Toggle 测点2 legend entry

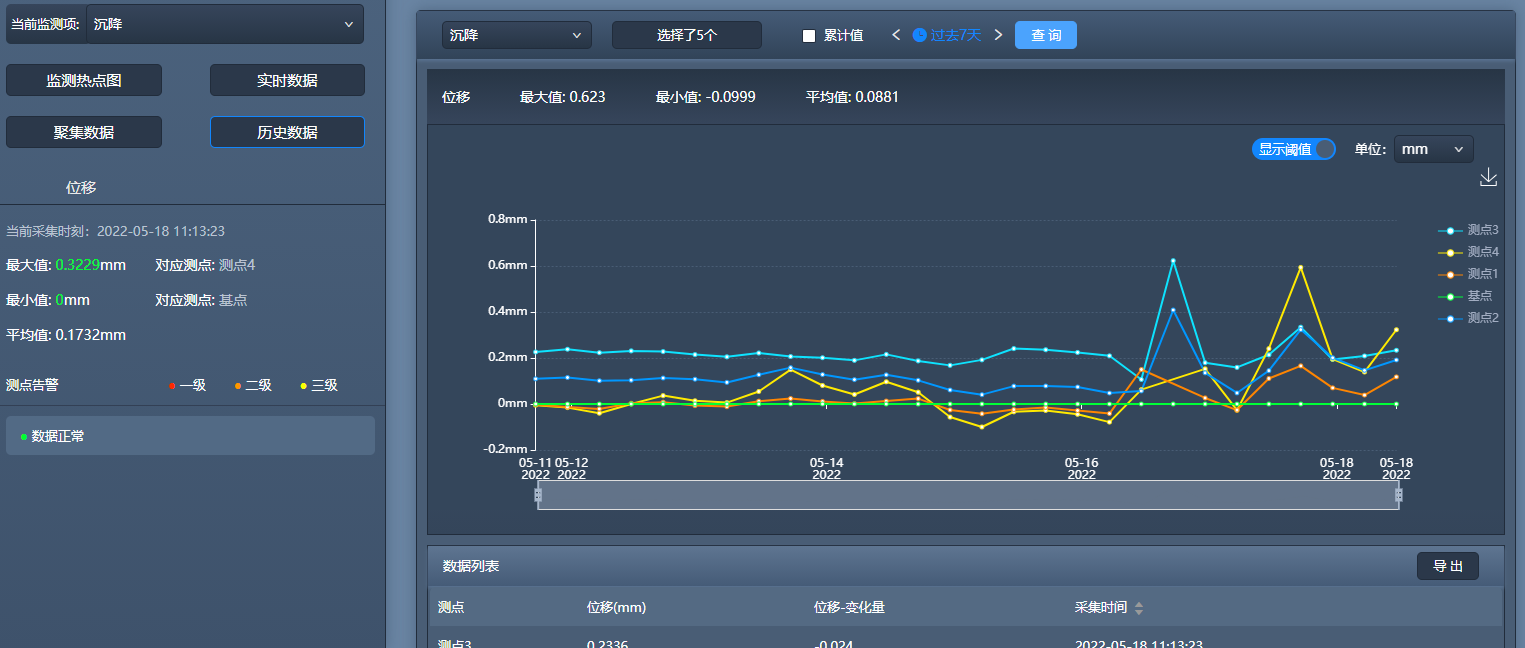point(1468,318)
